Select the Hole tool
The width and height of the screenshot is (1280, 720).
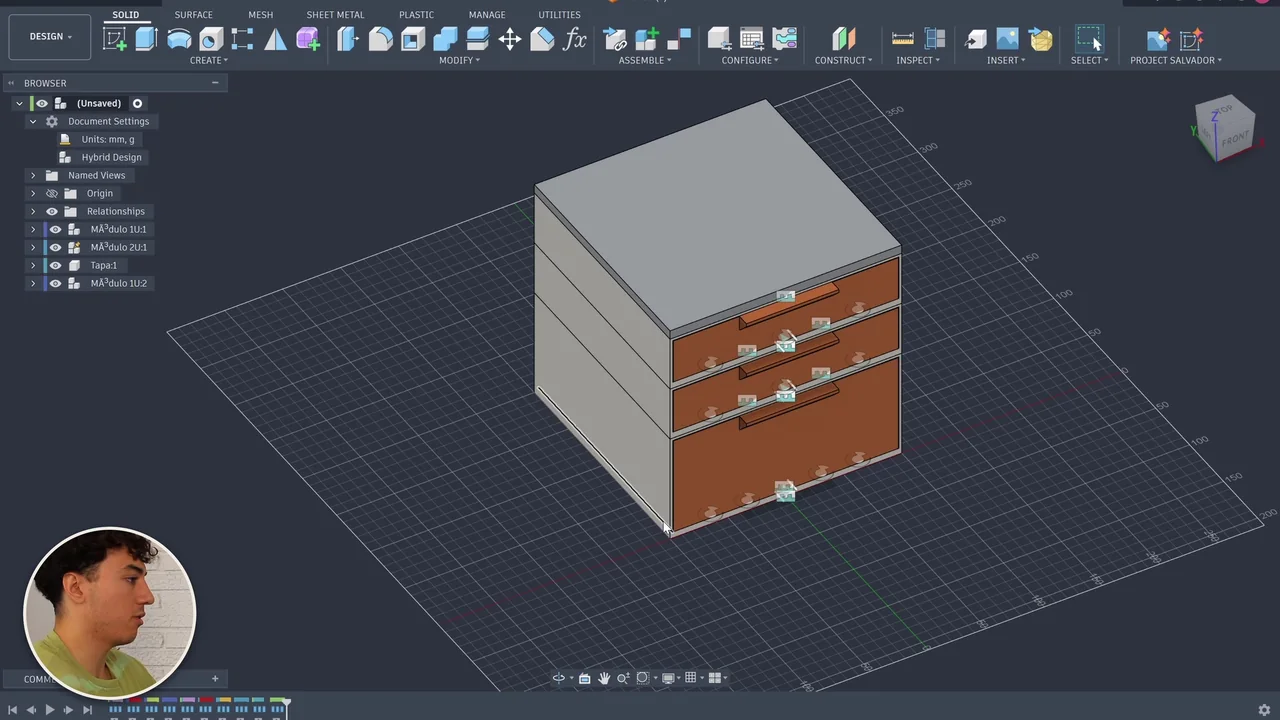pos(211,39)
